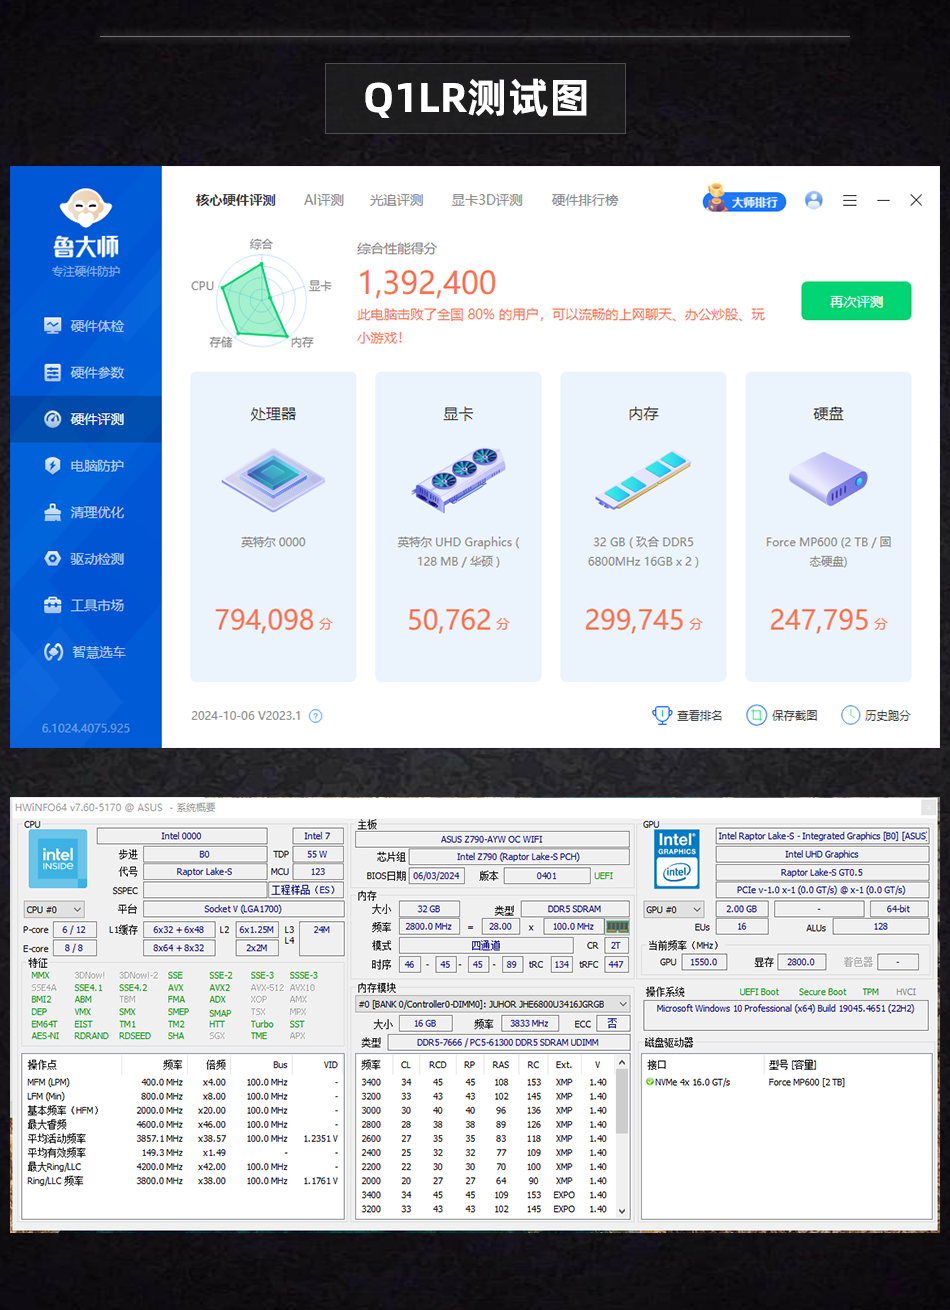Click scrollbar up arrow in memory timing table
Screen dimensions: 950x1310
click(623, 1064)
